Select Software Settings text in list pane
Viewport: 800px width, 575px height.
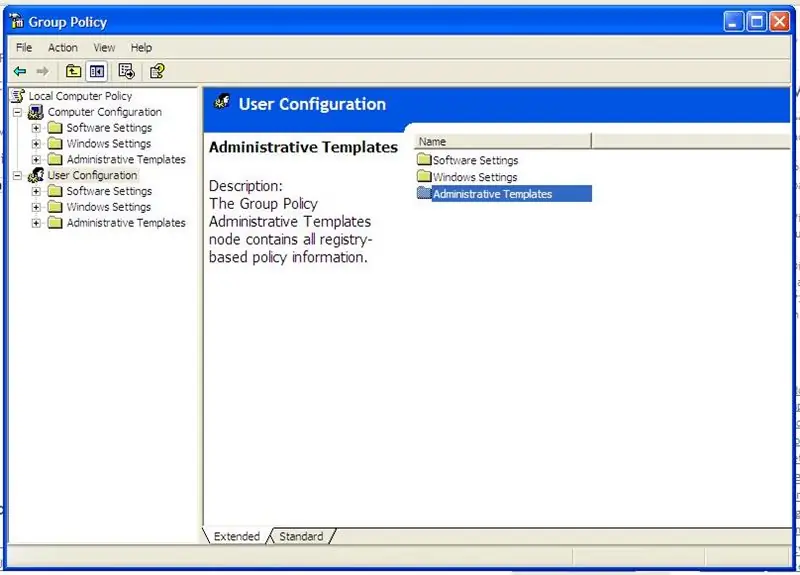click(476, 160)
